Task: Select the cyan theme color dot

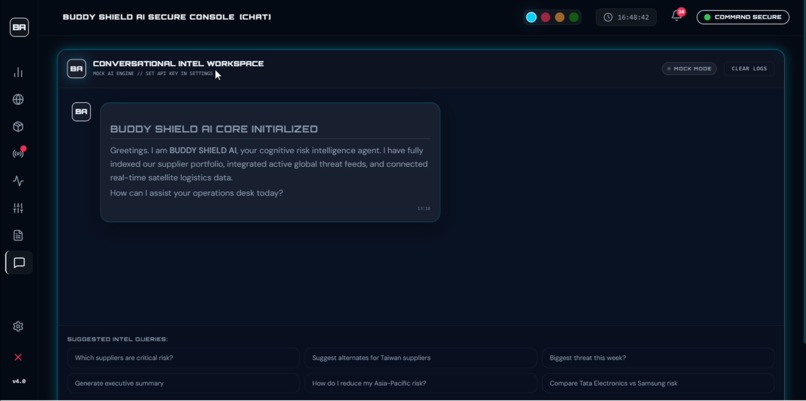Action: 532,17
